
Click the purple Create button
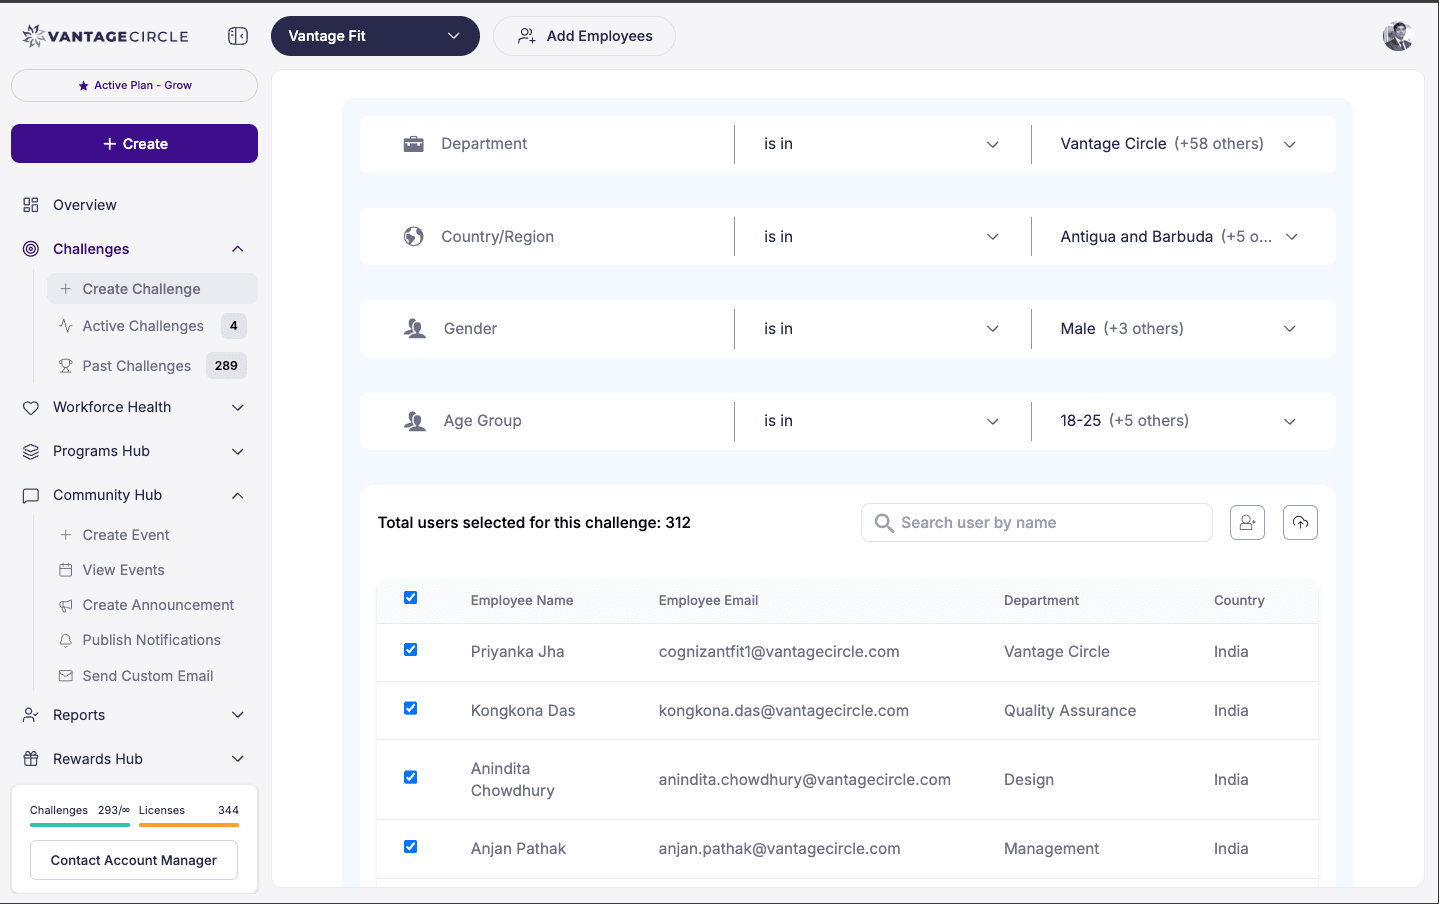coord(134,144)
